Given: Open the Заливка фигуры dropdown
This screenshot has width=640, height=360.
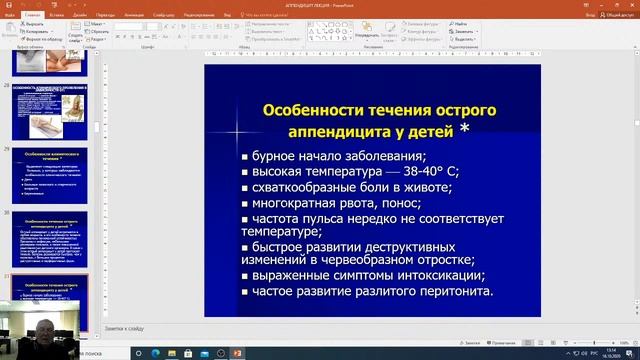Looking at the screenshot, I should coord(420,24).
